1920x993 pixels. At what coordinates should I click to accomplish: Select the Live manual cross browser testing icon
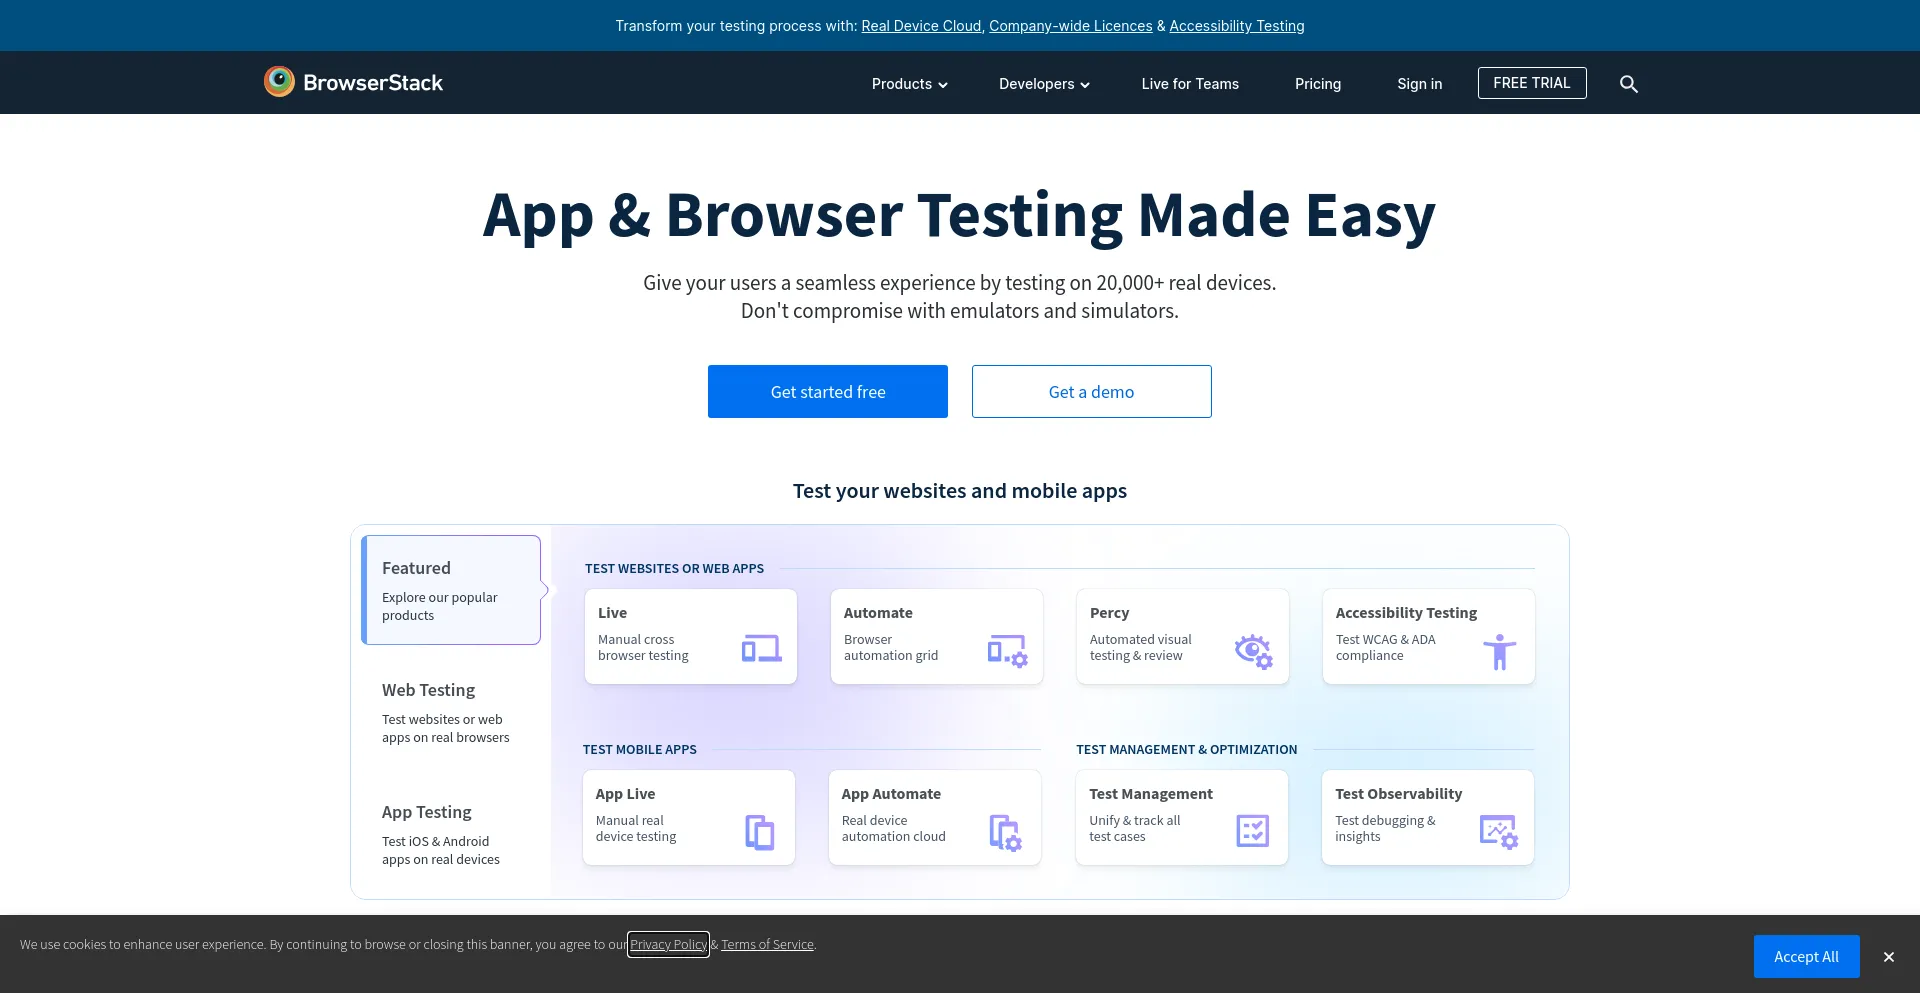click(761, 648)
